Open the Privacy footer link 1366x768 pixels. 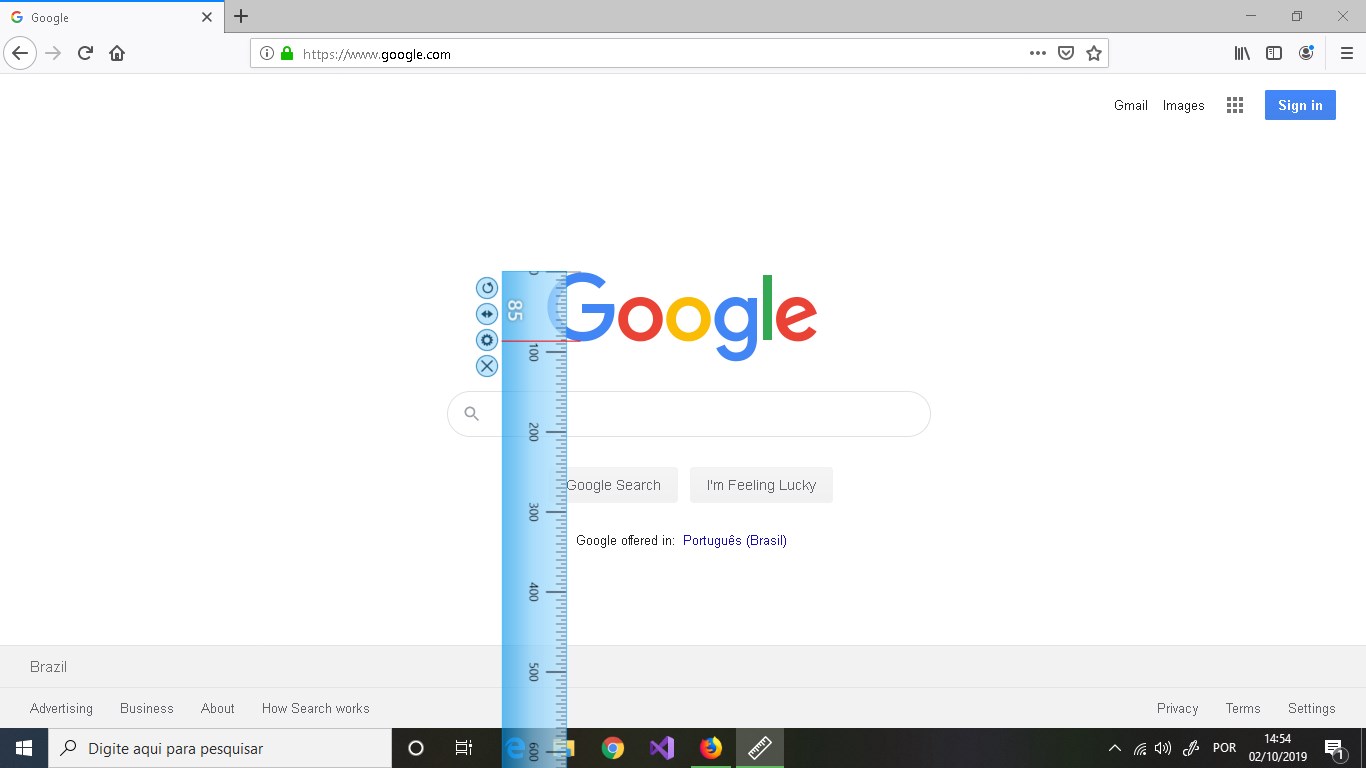pyautogui.click(x=1177, y=708)
